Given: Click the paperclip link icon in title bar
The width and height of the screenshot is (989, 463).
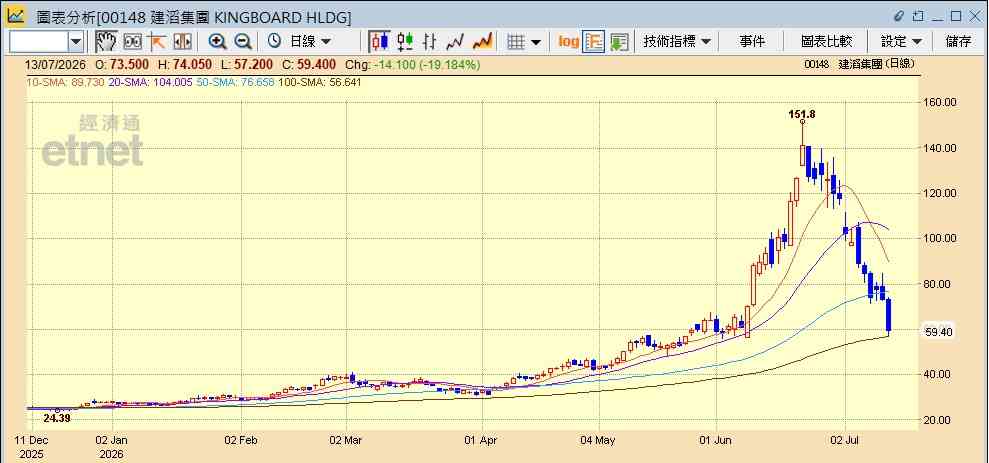Looking at the screenshot, I should click(x=899, y=16).
